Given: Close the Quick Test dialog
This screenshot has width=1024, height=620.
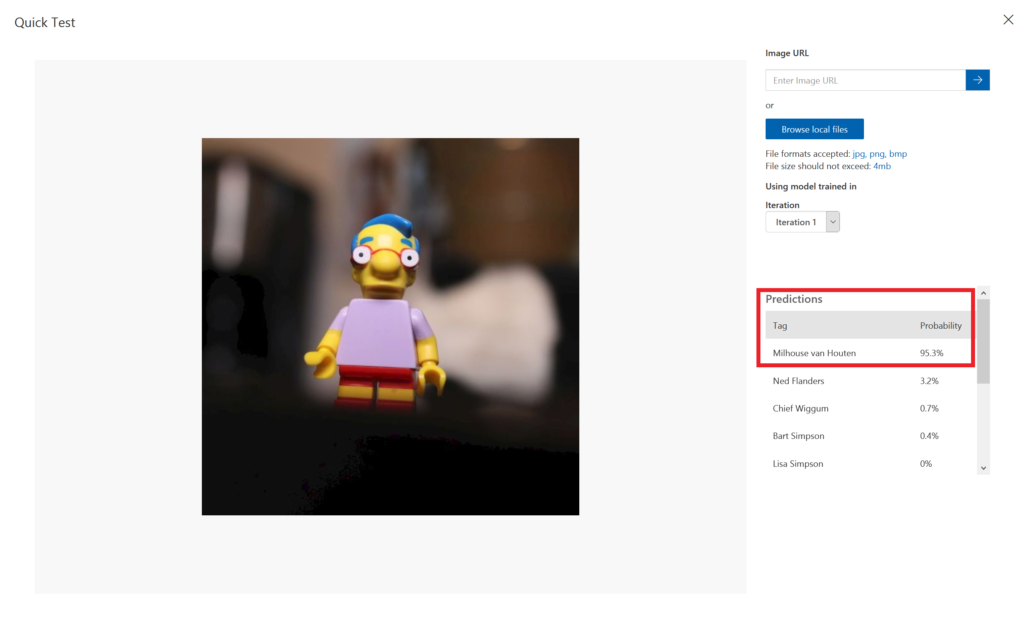Looking at the screenshot, I should (1008, 20).
